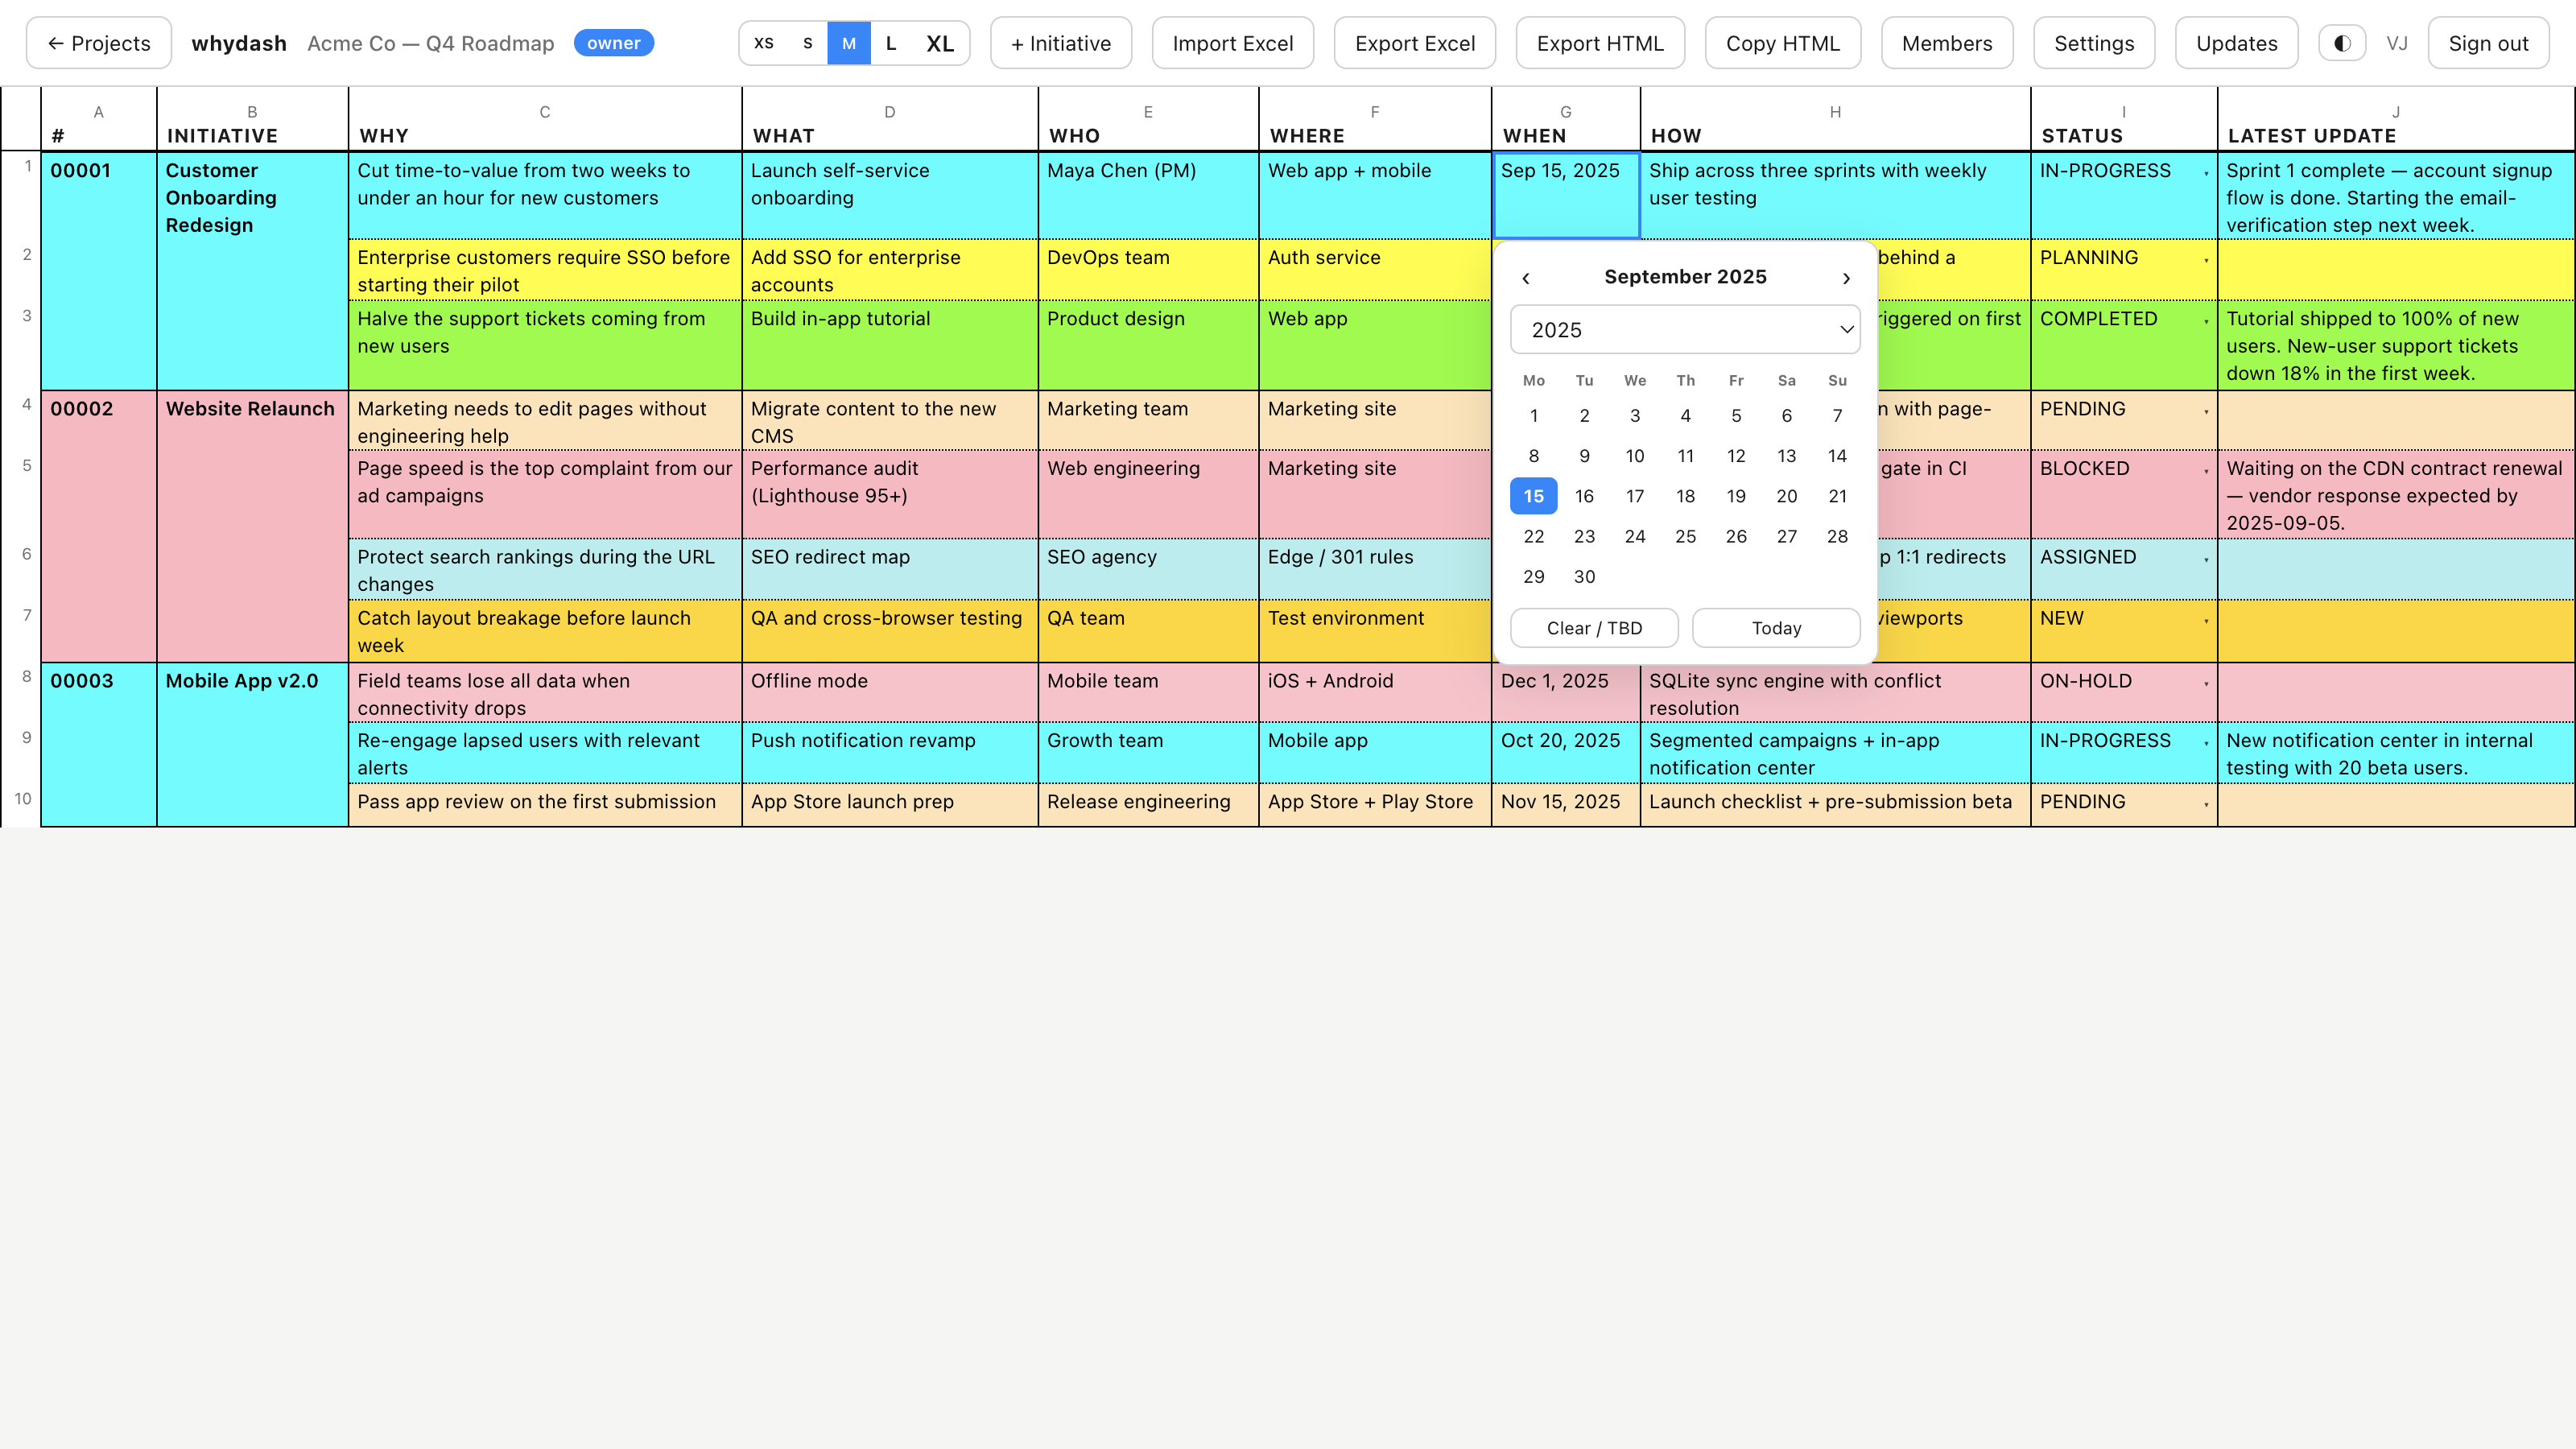2576x1449 pixels.
Task: Toggle dark mode theme icon
Action: click(2342, 43)
